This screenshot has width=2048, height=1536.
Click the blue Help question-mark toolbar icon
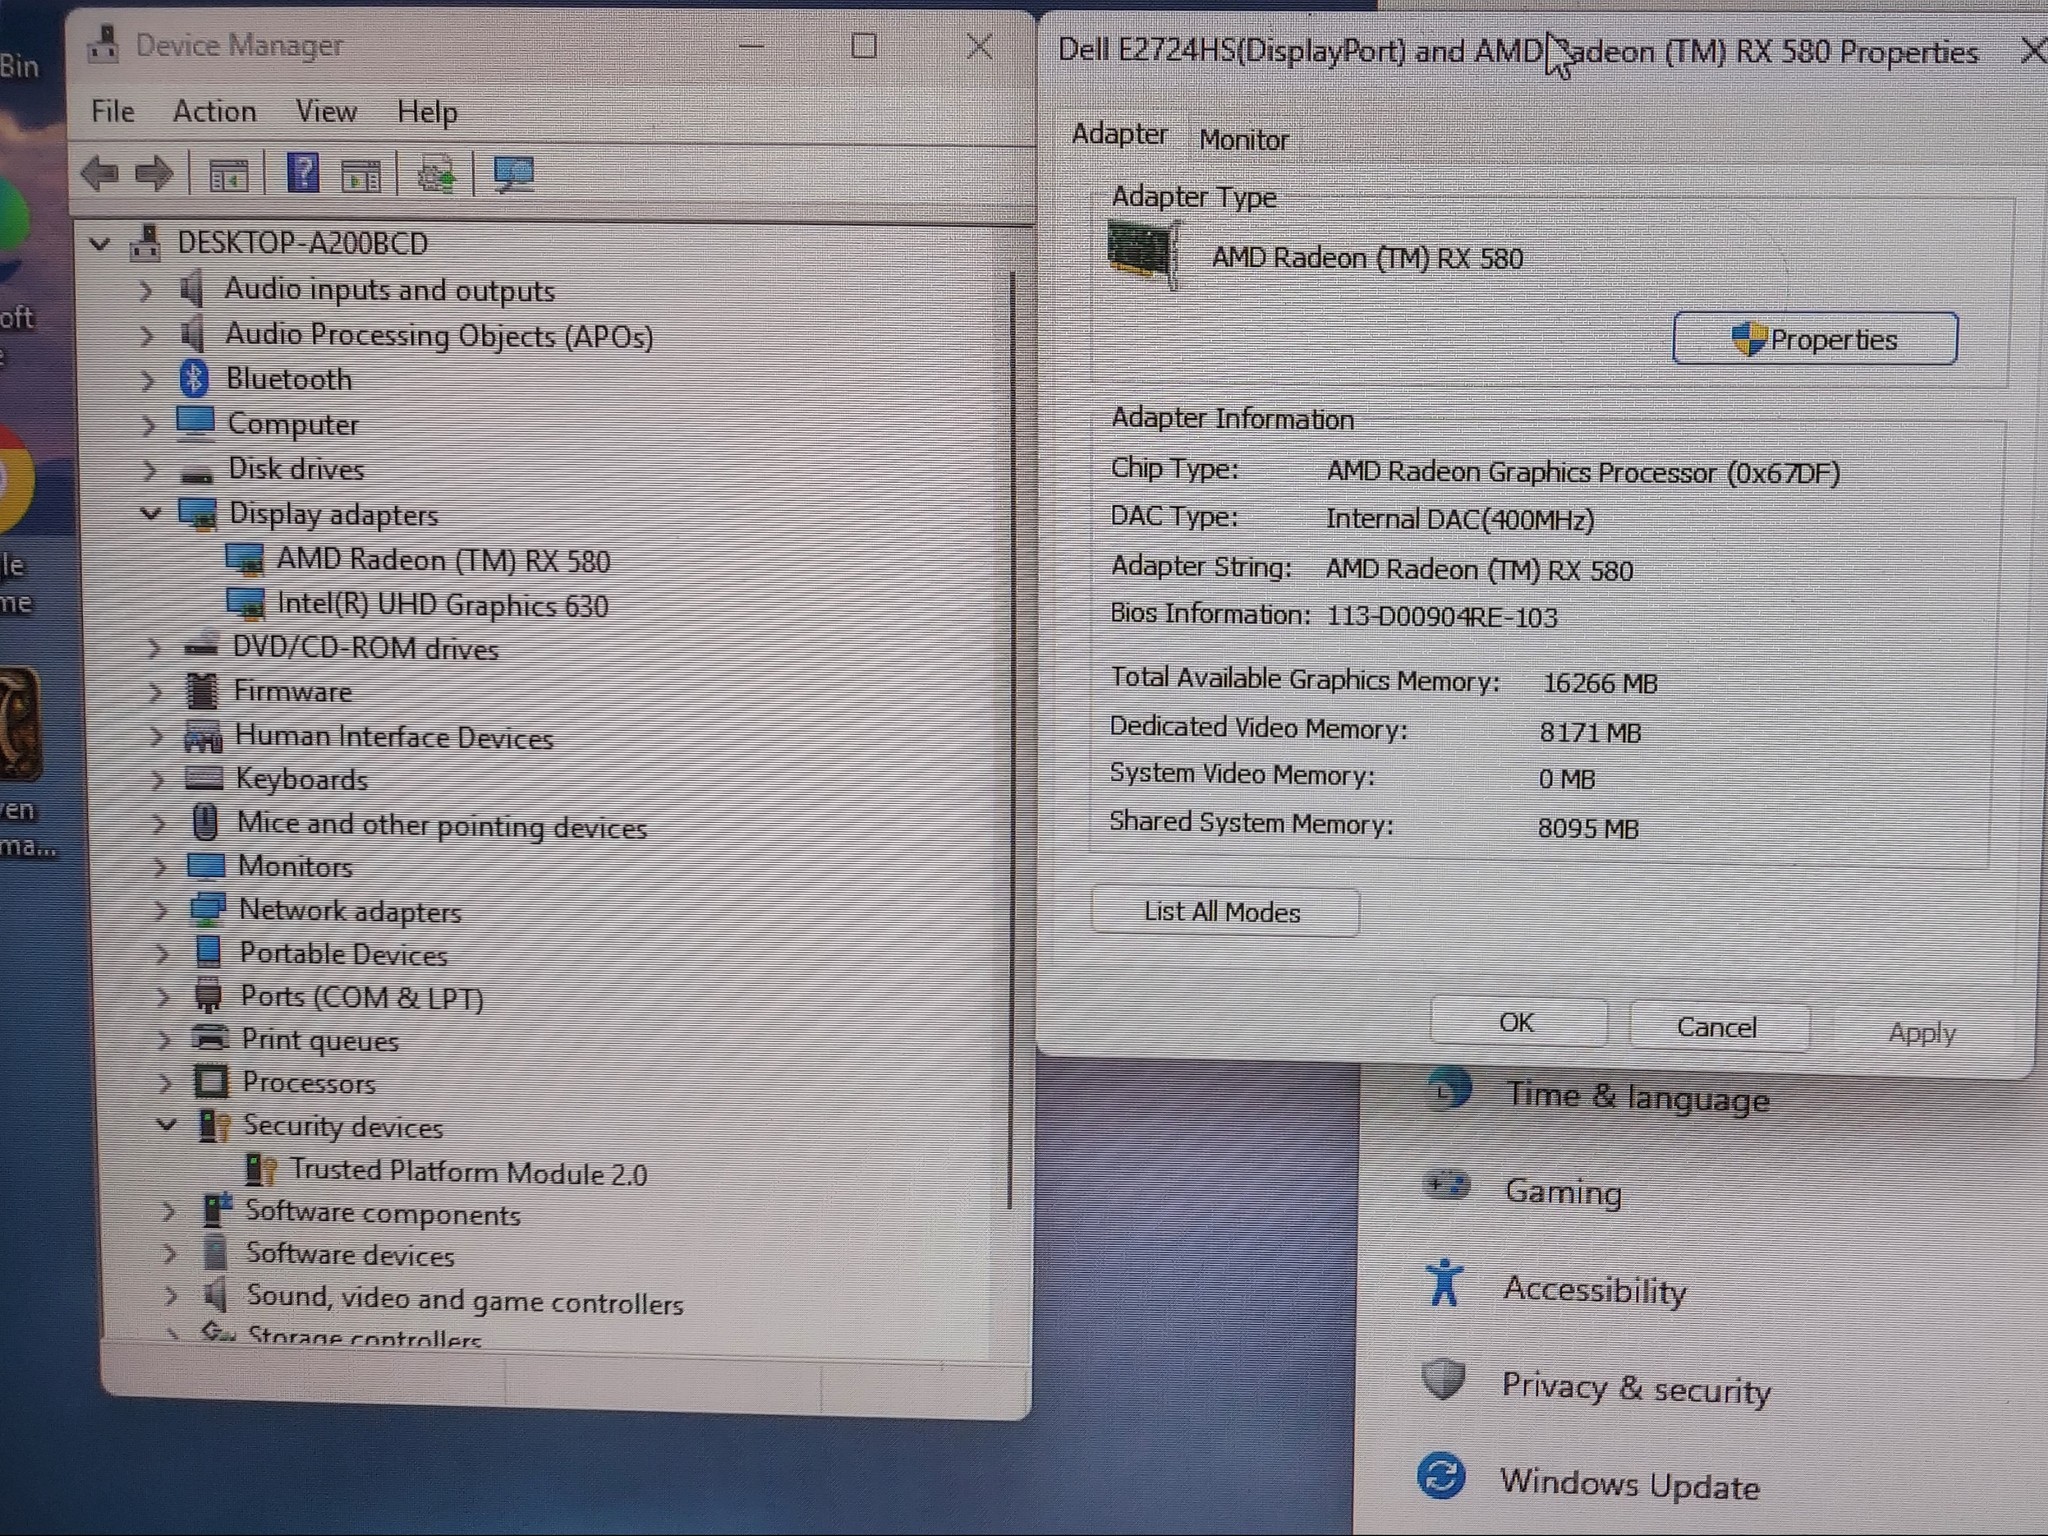coord(302,174)
